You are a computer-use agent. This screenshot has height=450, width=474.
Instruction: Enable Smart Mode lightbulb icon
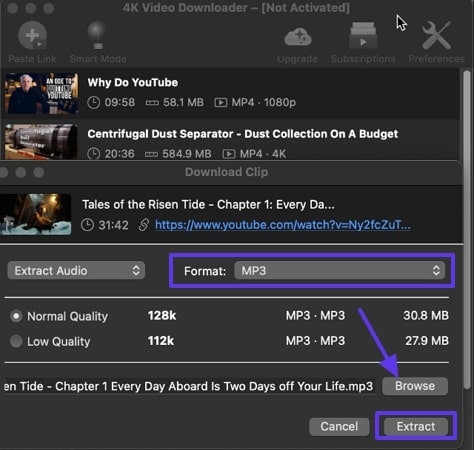[x=97, y=35]
